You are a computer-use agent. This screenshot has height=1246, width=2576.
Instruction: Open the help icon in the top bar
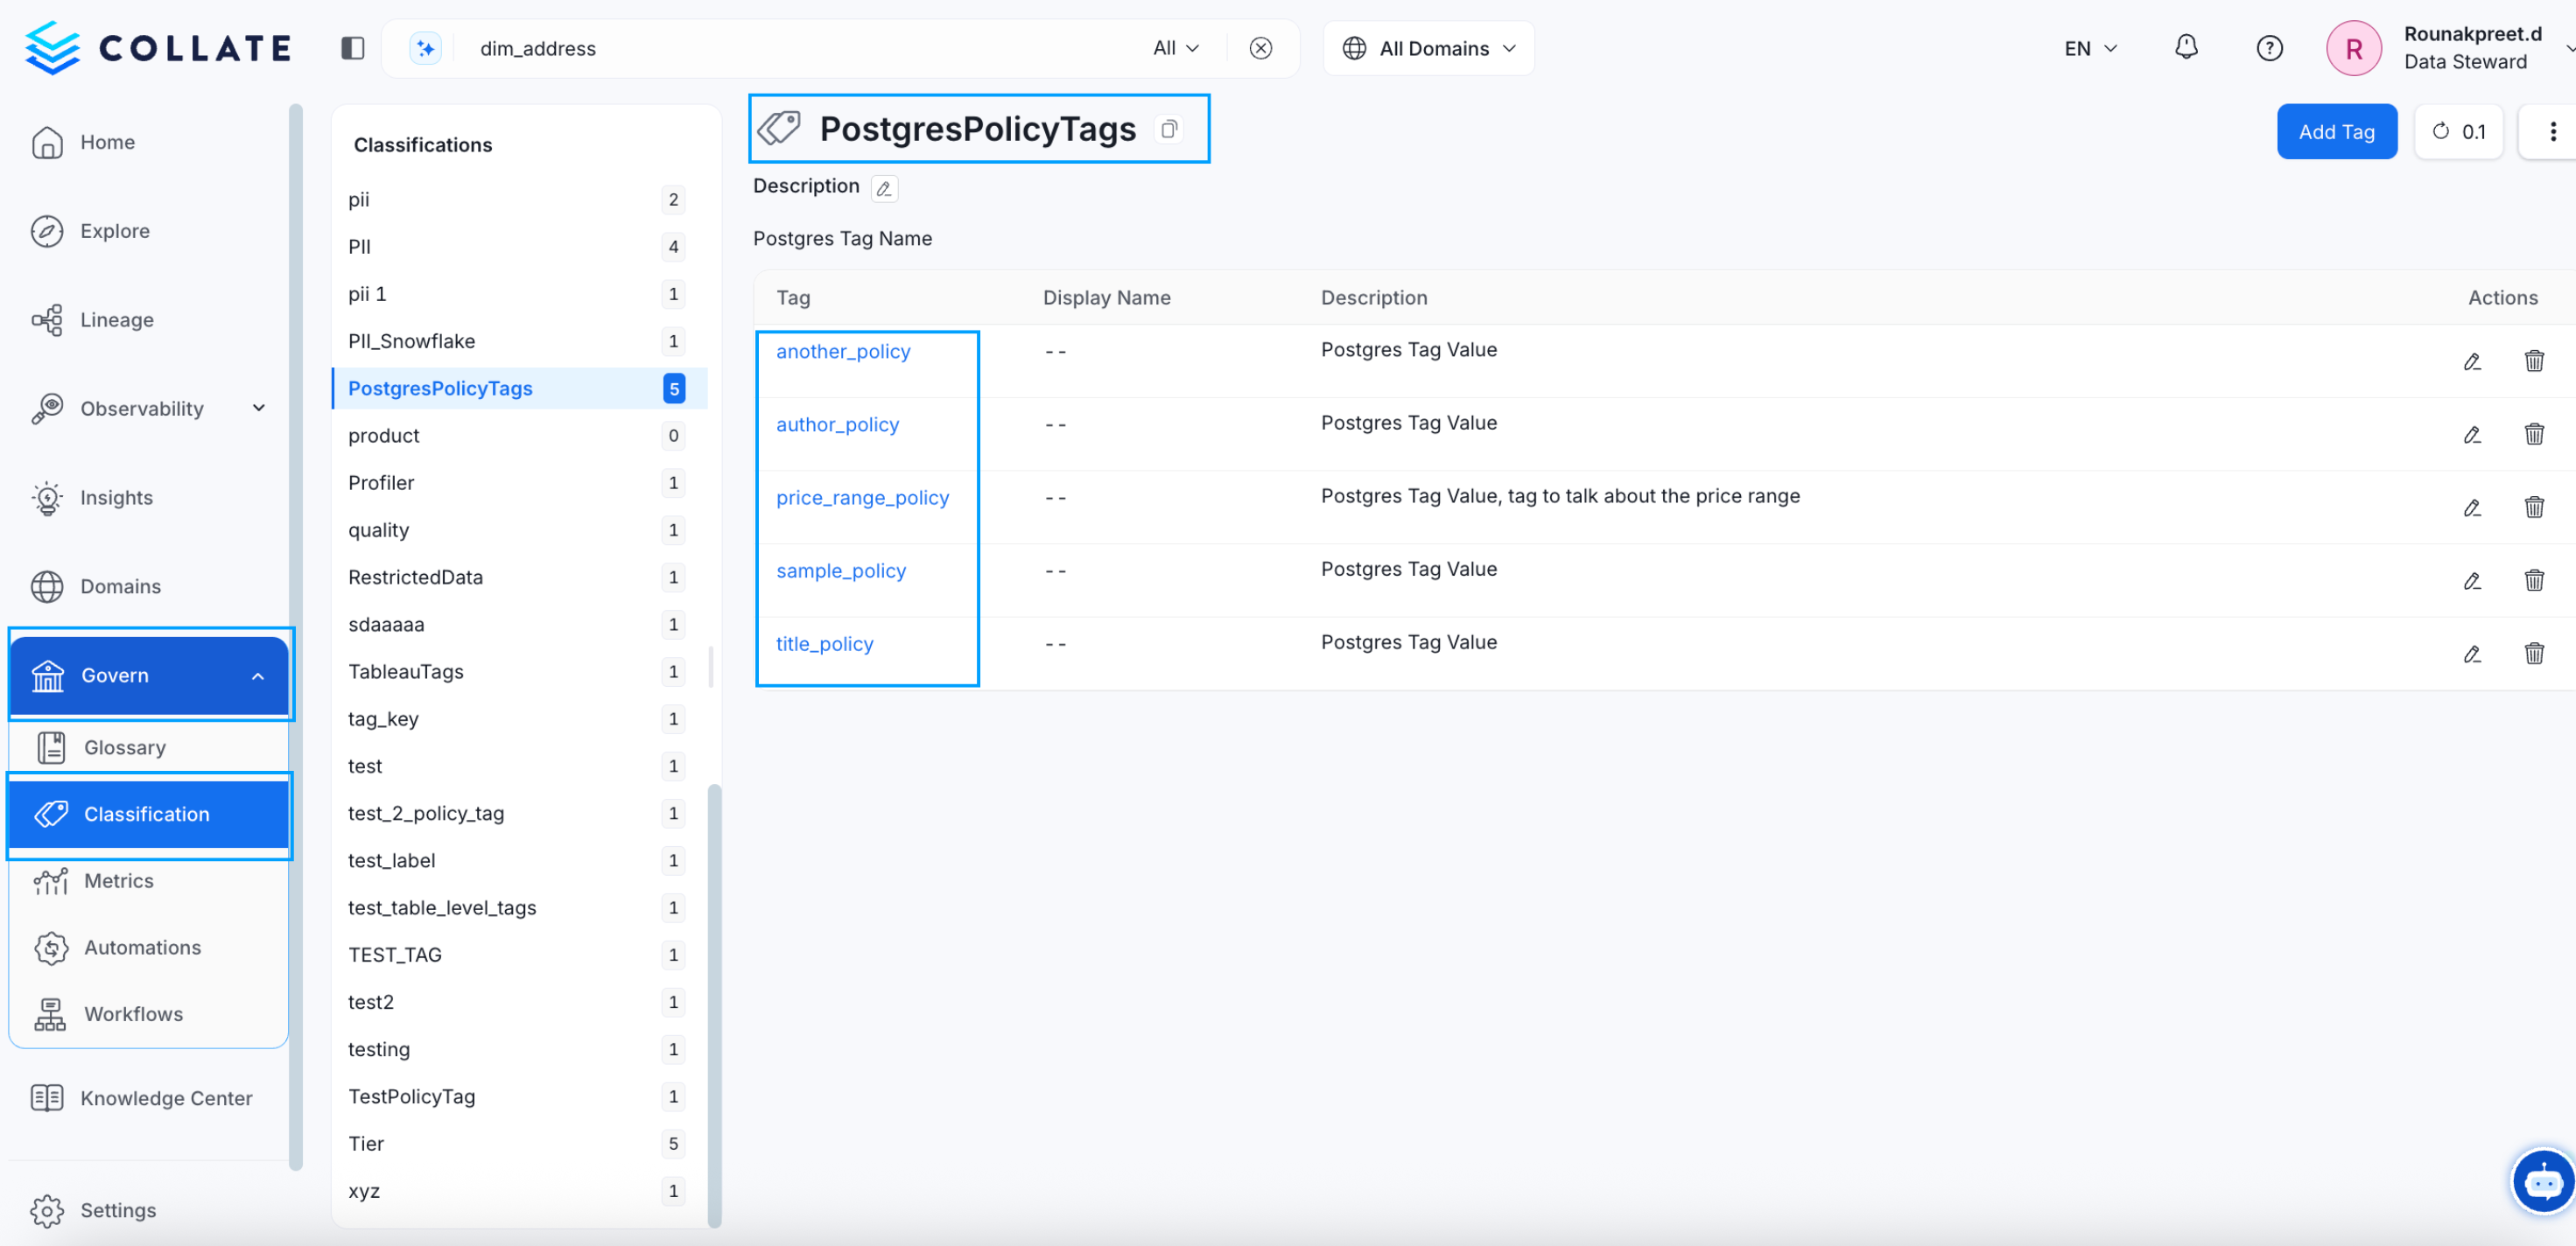(2270, 47)
